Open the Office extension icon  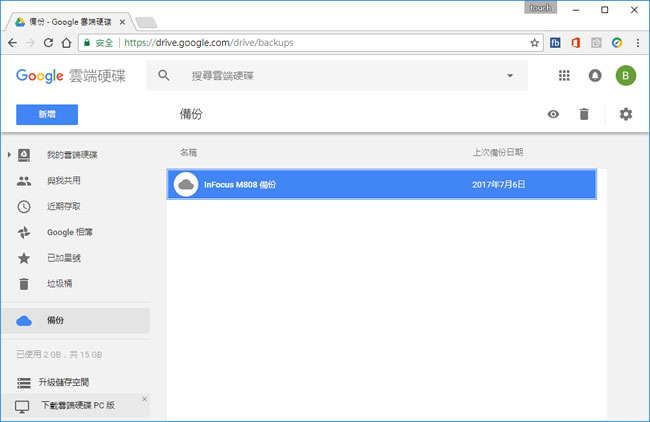click(x=576, y=43)
